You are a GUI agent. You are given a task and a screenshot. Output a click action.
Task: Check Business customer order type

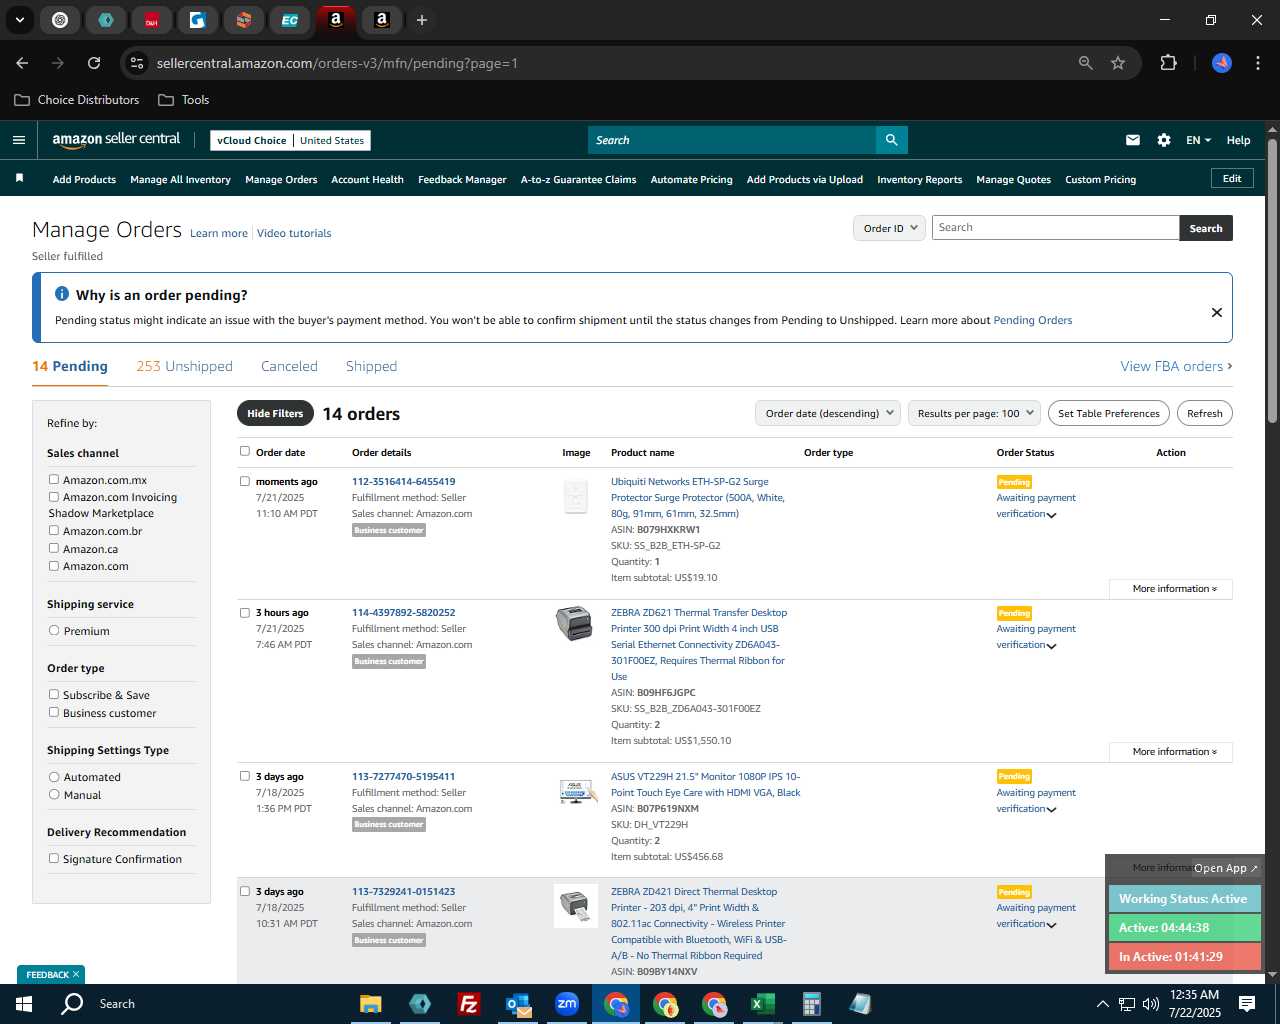[x=54, y=712]
